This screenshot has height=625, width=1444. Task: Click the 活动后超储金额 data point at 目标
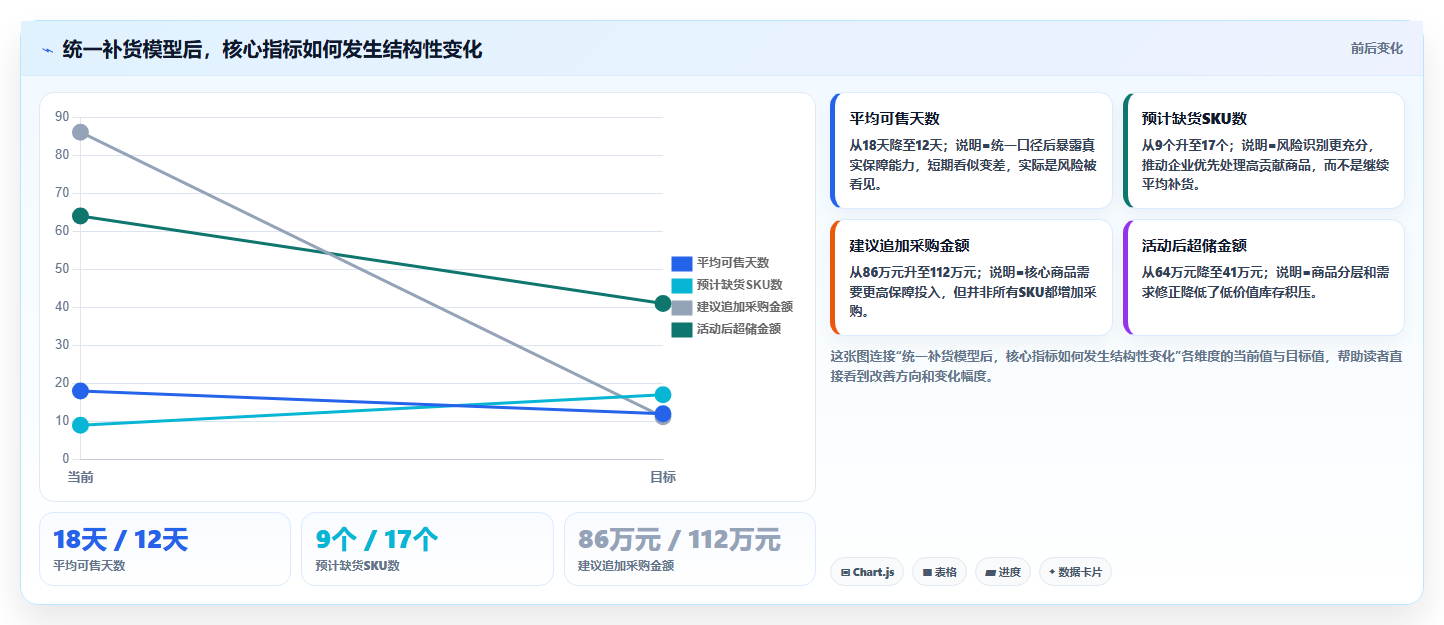click(x=662, y=303)
